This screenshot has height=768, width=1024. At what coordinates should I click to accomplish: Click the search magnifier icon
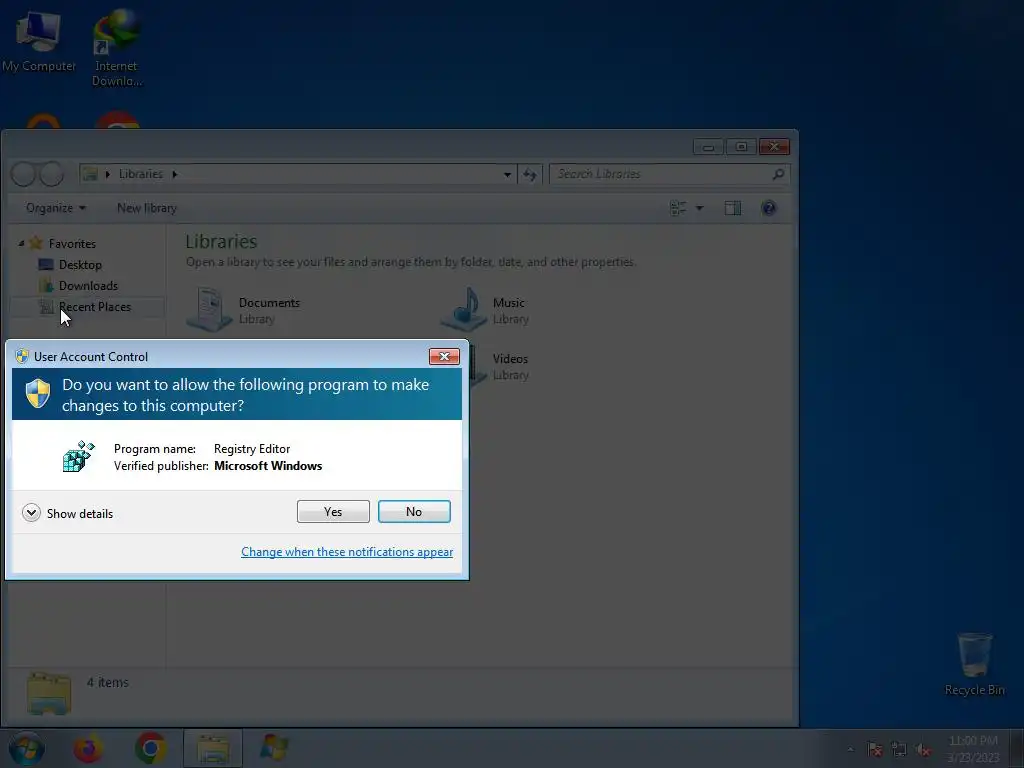[x=778, y=174]
